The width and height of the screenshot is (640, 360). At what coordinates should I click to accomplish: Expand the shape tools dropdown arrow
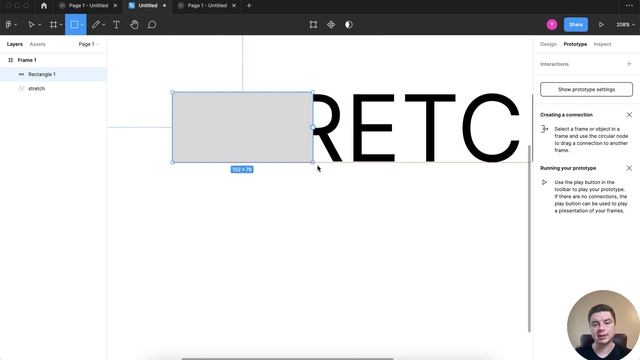82,25
